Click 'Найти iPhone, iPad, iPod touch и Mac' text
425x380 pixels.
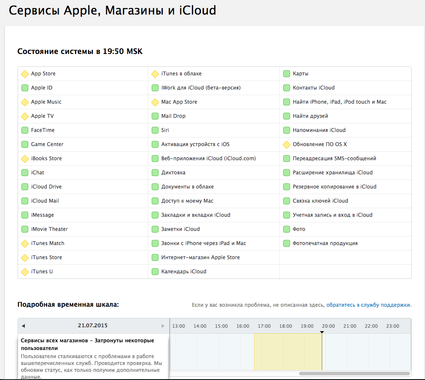[339, 102]
